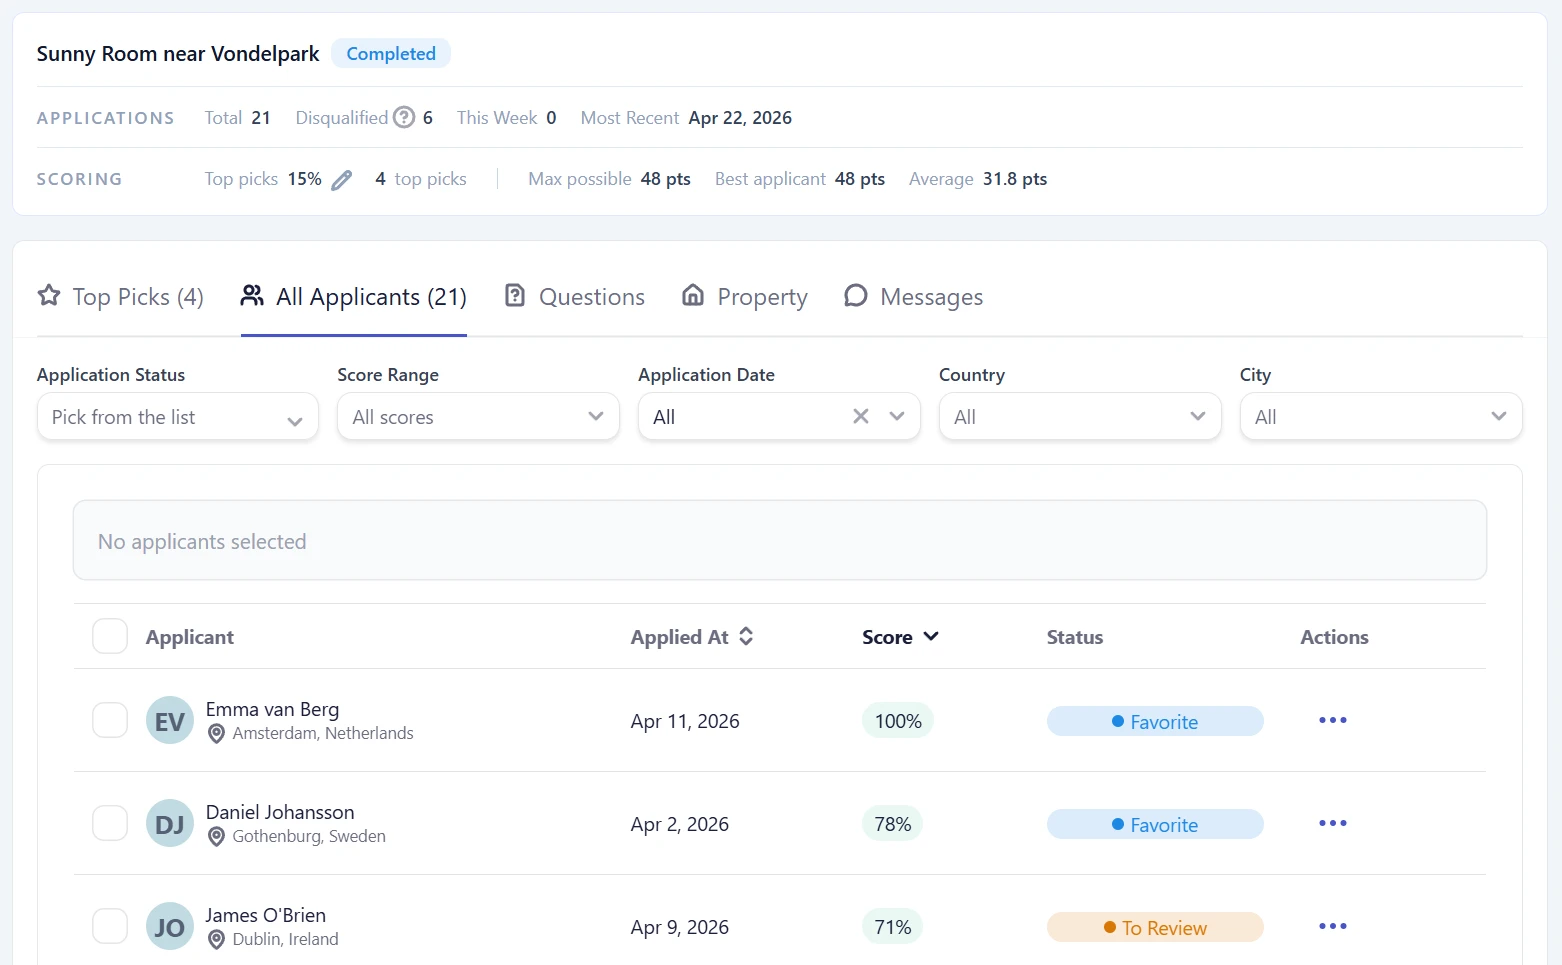Select the James O'Brien row checkbox

[110, 926]
